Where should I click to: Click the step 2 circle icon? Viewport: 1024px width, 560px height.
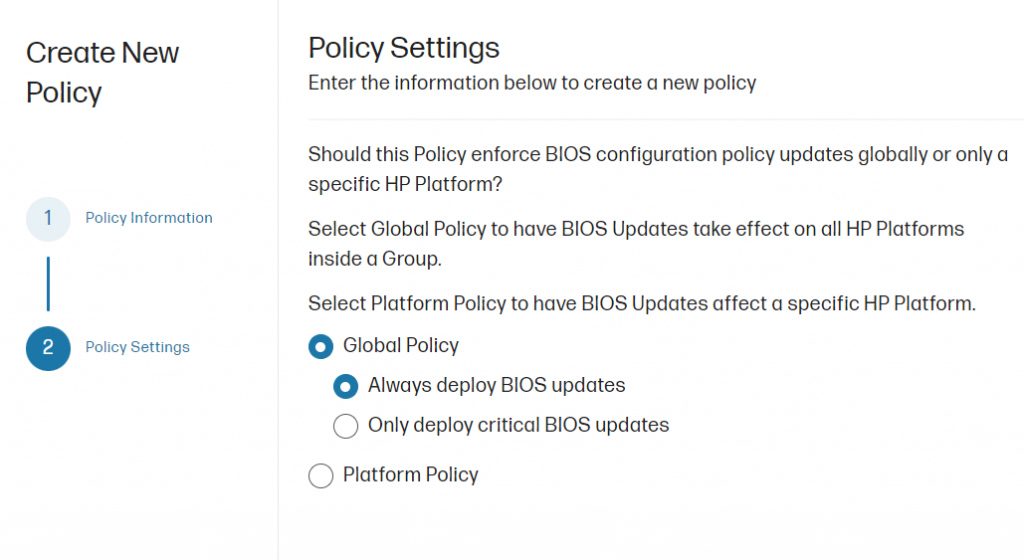click(48, 348)
